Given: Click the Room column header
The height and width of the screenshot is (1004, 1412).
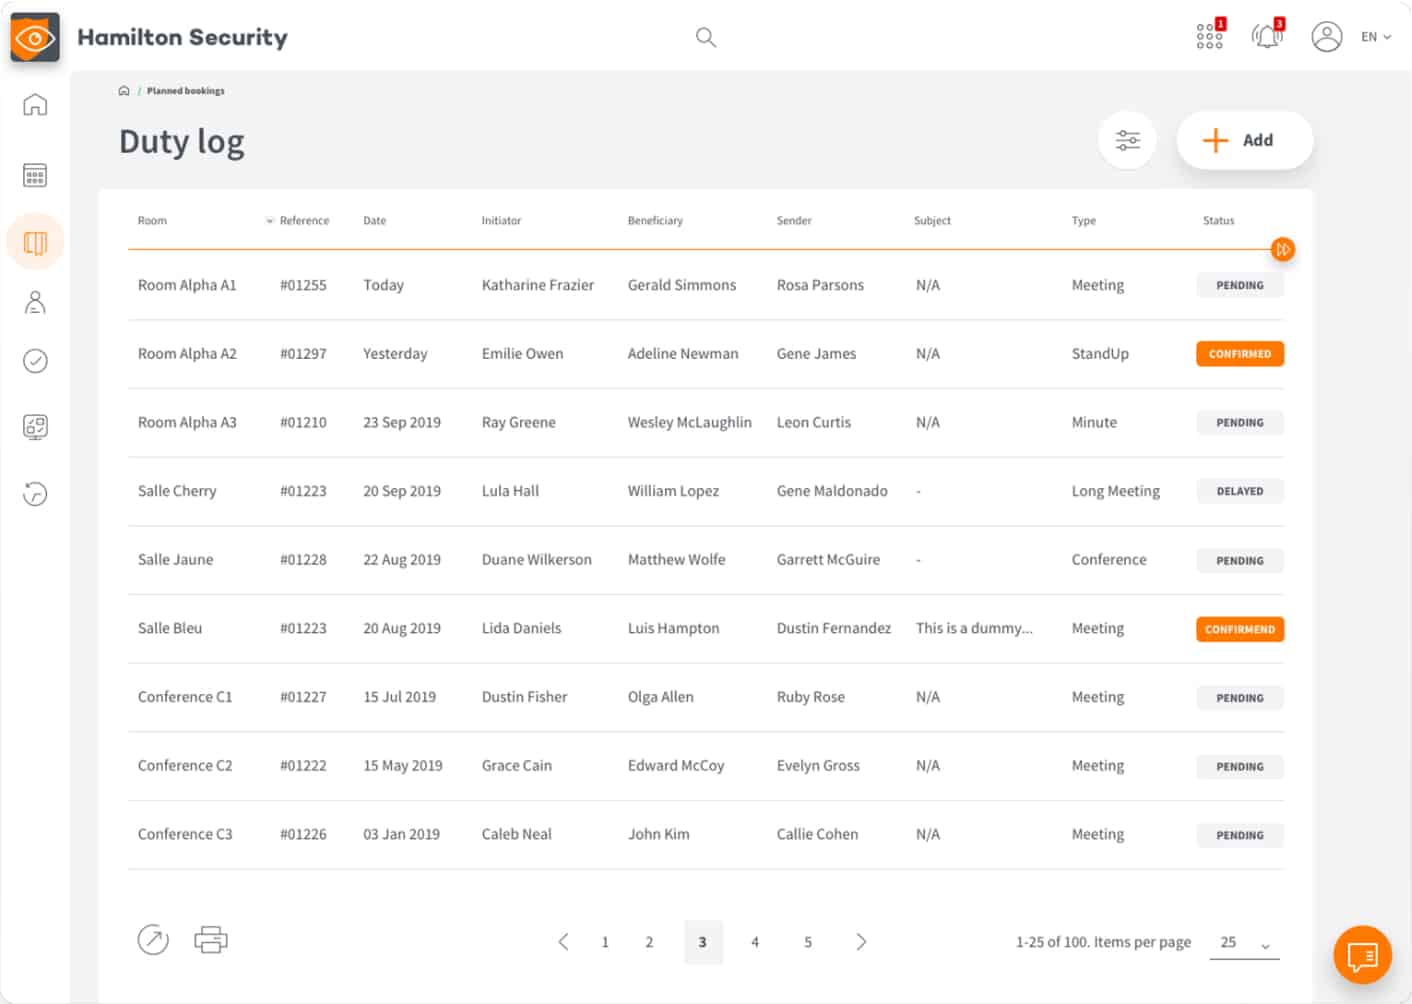Looking at the screenshot, I should (x=152, y=221).
